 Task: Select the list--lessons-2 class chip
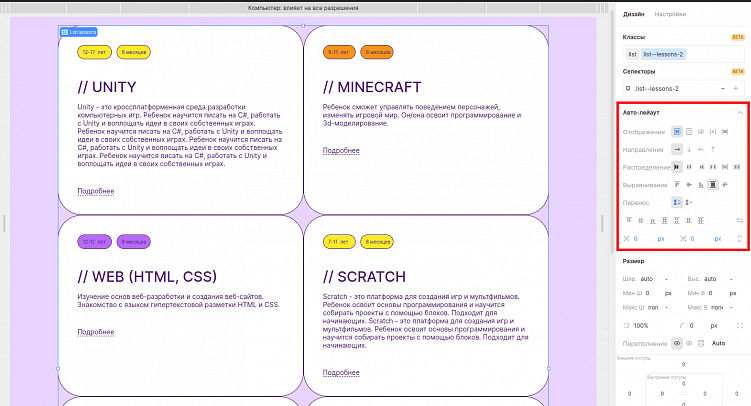(x=663, y=54)
